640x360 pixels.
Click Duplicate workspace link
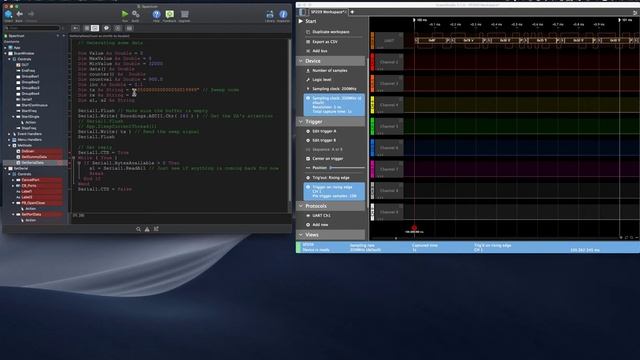click(331, 32)
